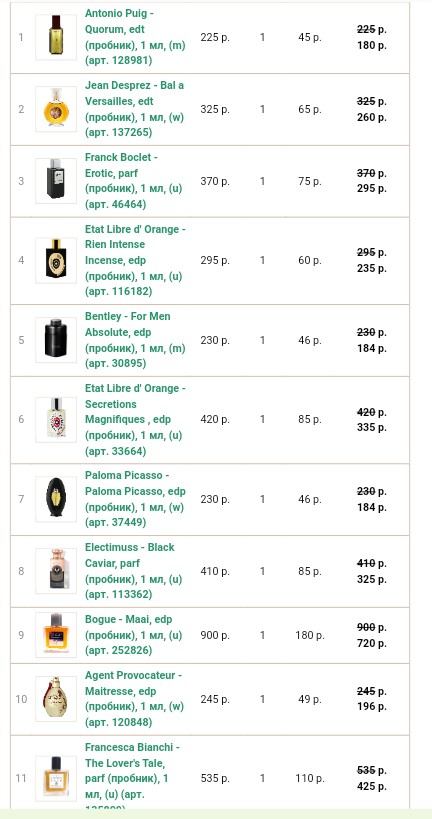Screen dimensions: 432x819
Task: Open the Bal a Versailles perfume image
Action: pyautogui.click(x=56, y=109)
